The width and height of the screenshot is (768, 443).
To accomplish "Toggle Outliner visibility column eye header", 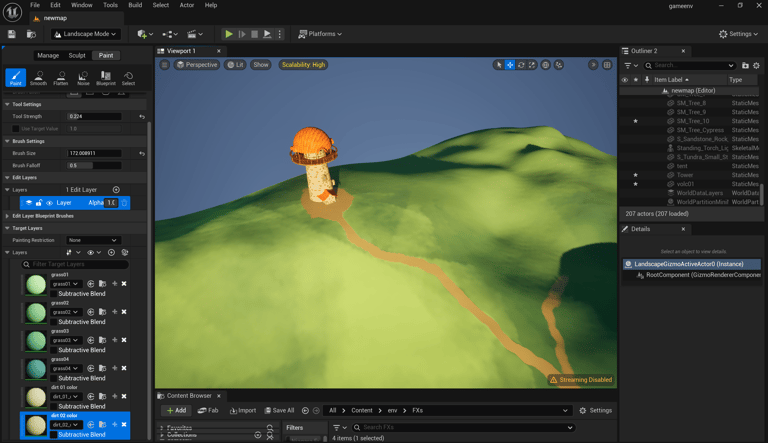I will 624,79.
